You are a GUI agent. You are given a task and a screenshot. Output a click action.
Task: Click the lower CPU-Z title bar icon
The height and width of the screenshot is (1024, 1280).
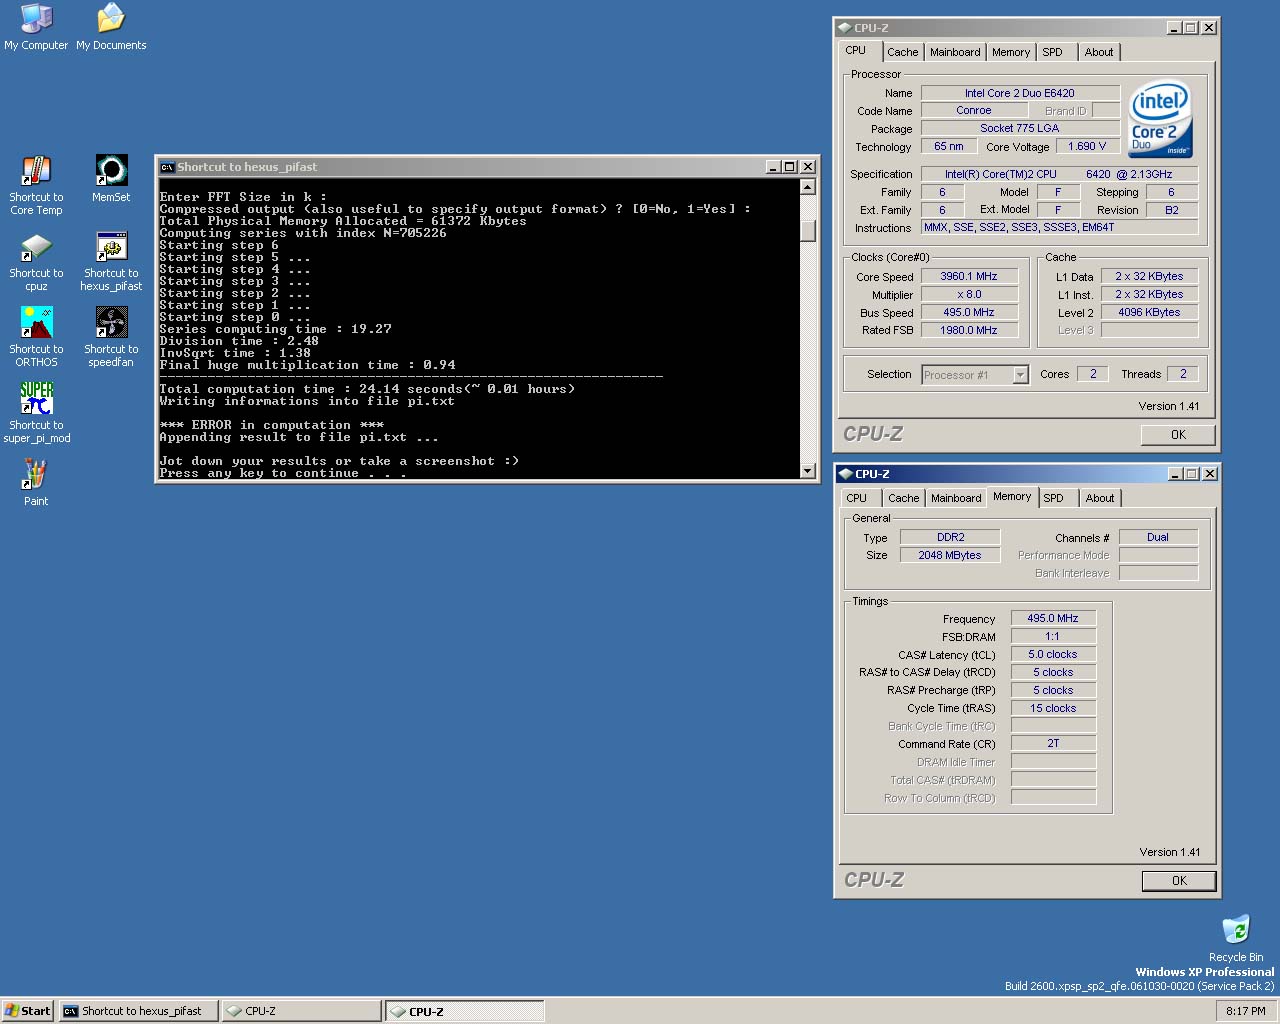pyautogui.click(x=845, y=474)
